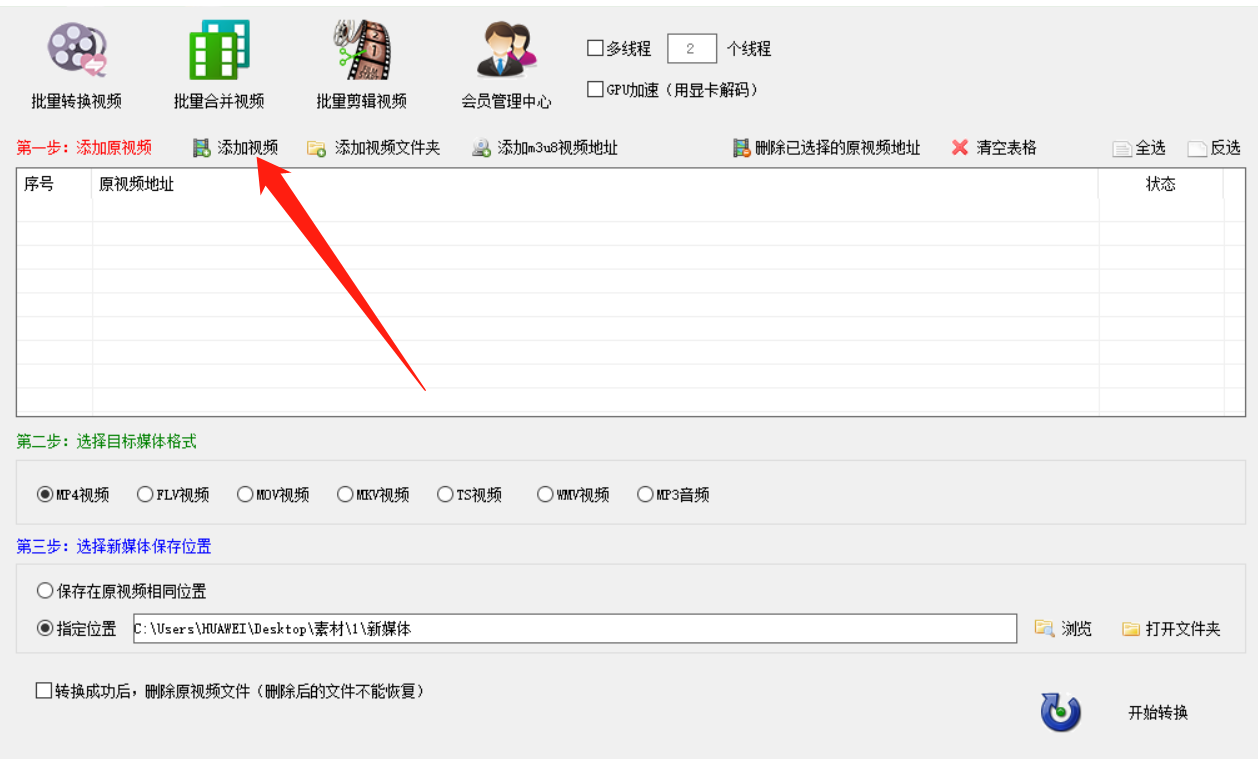This screenshot has width=1258, height=759.
Task: Select the TS视频 format radio button
Action: [x=445, y=494]
